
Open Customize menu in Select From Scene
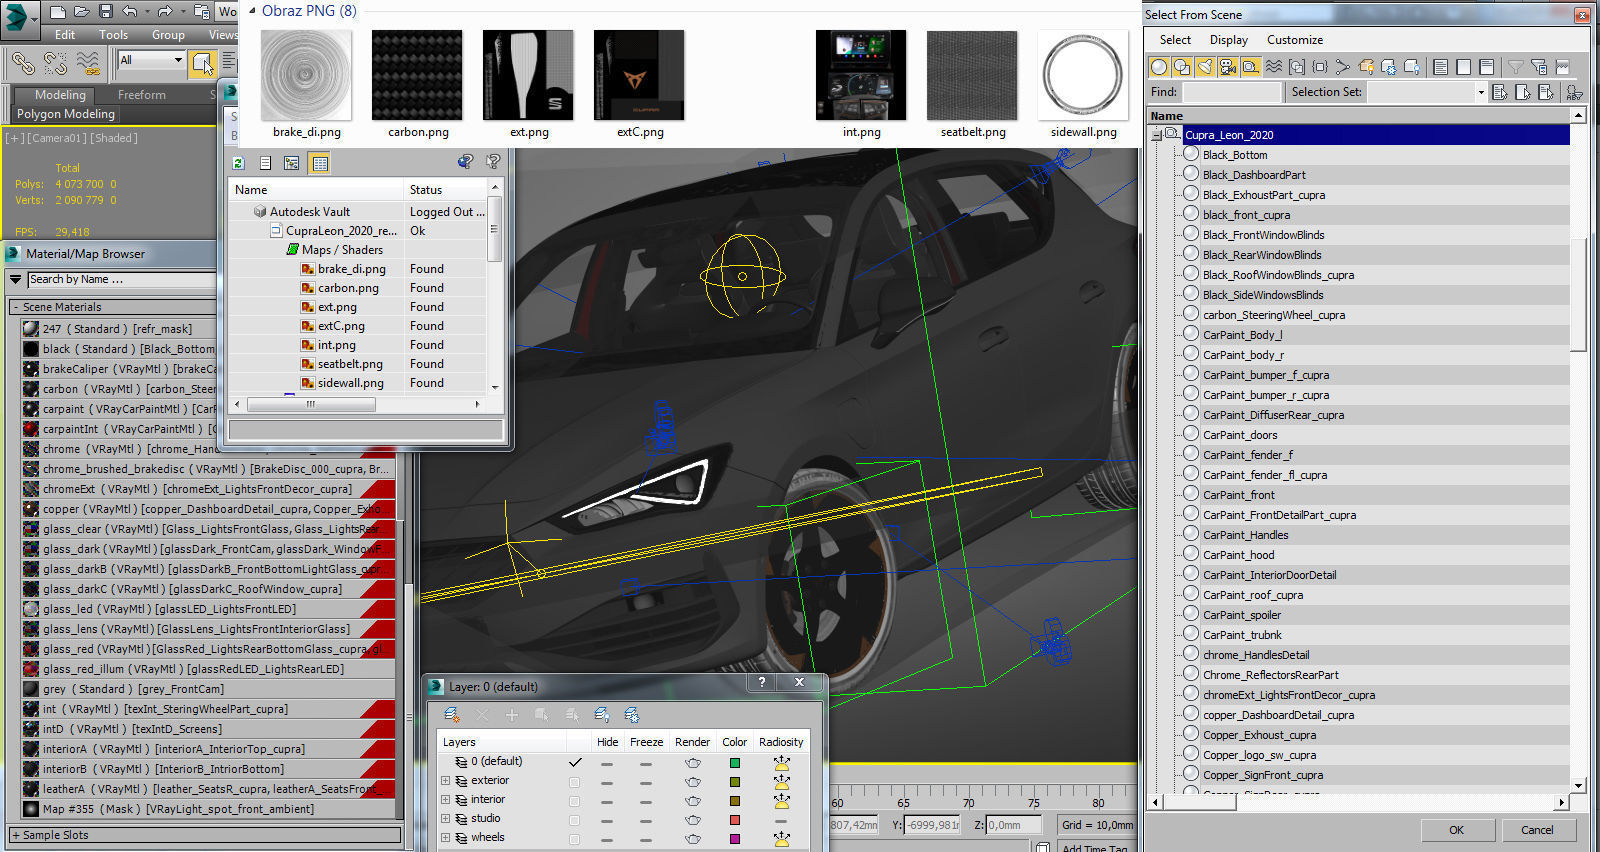coord(1295,40)
